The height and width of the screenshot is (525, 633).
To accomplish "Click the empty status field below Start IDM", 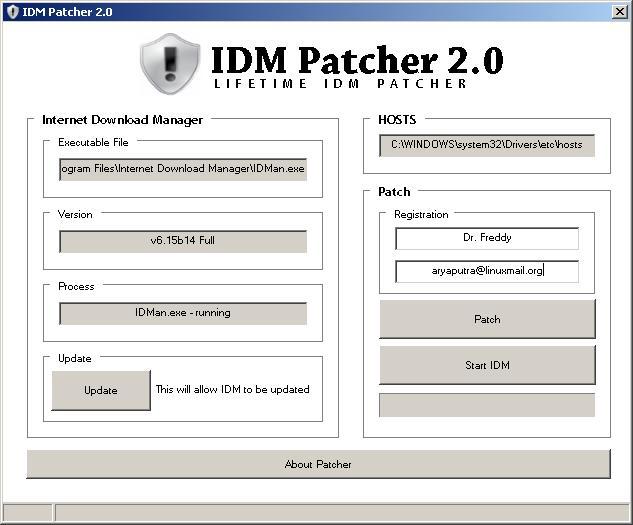I will pos(487,405).
